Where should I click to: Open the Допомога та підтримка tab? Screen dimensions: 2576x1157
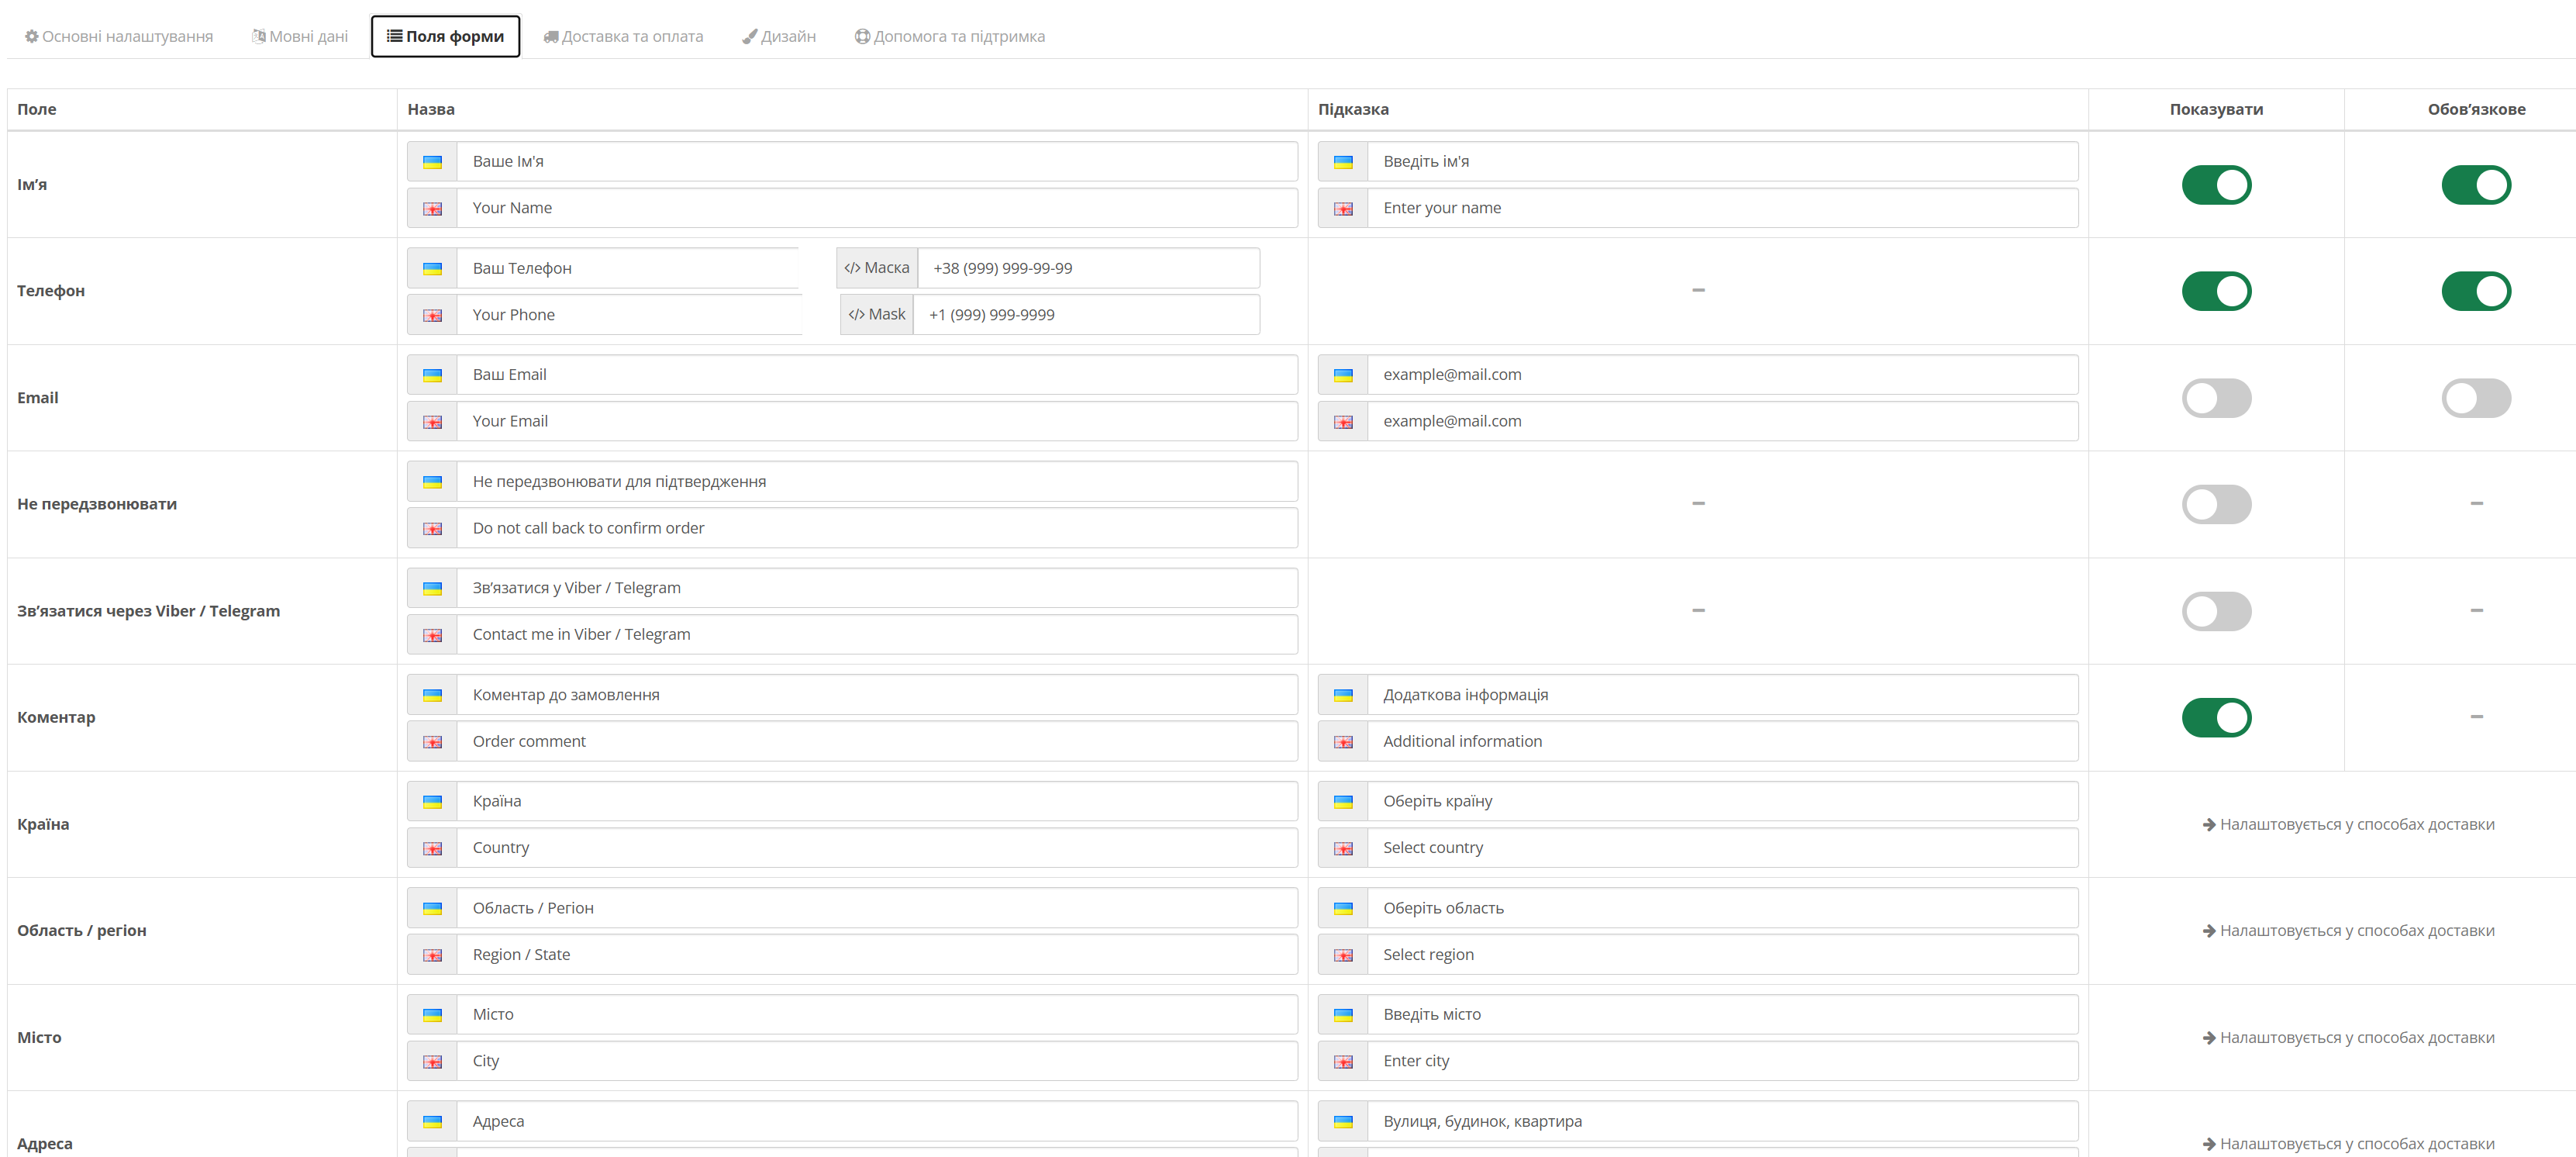[x=950, y=36]
